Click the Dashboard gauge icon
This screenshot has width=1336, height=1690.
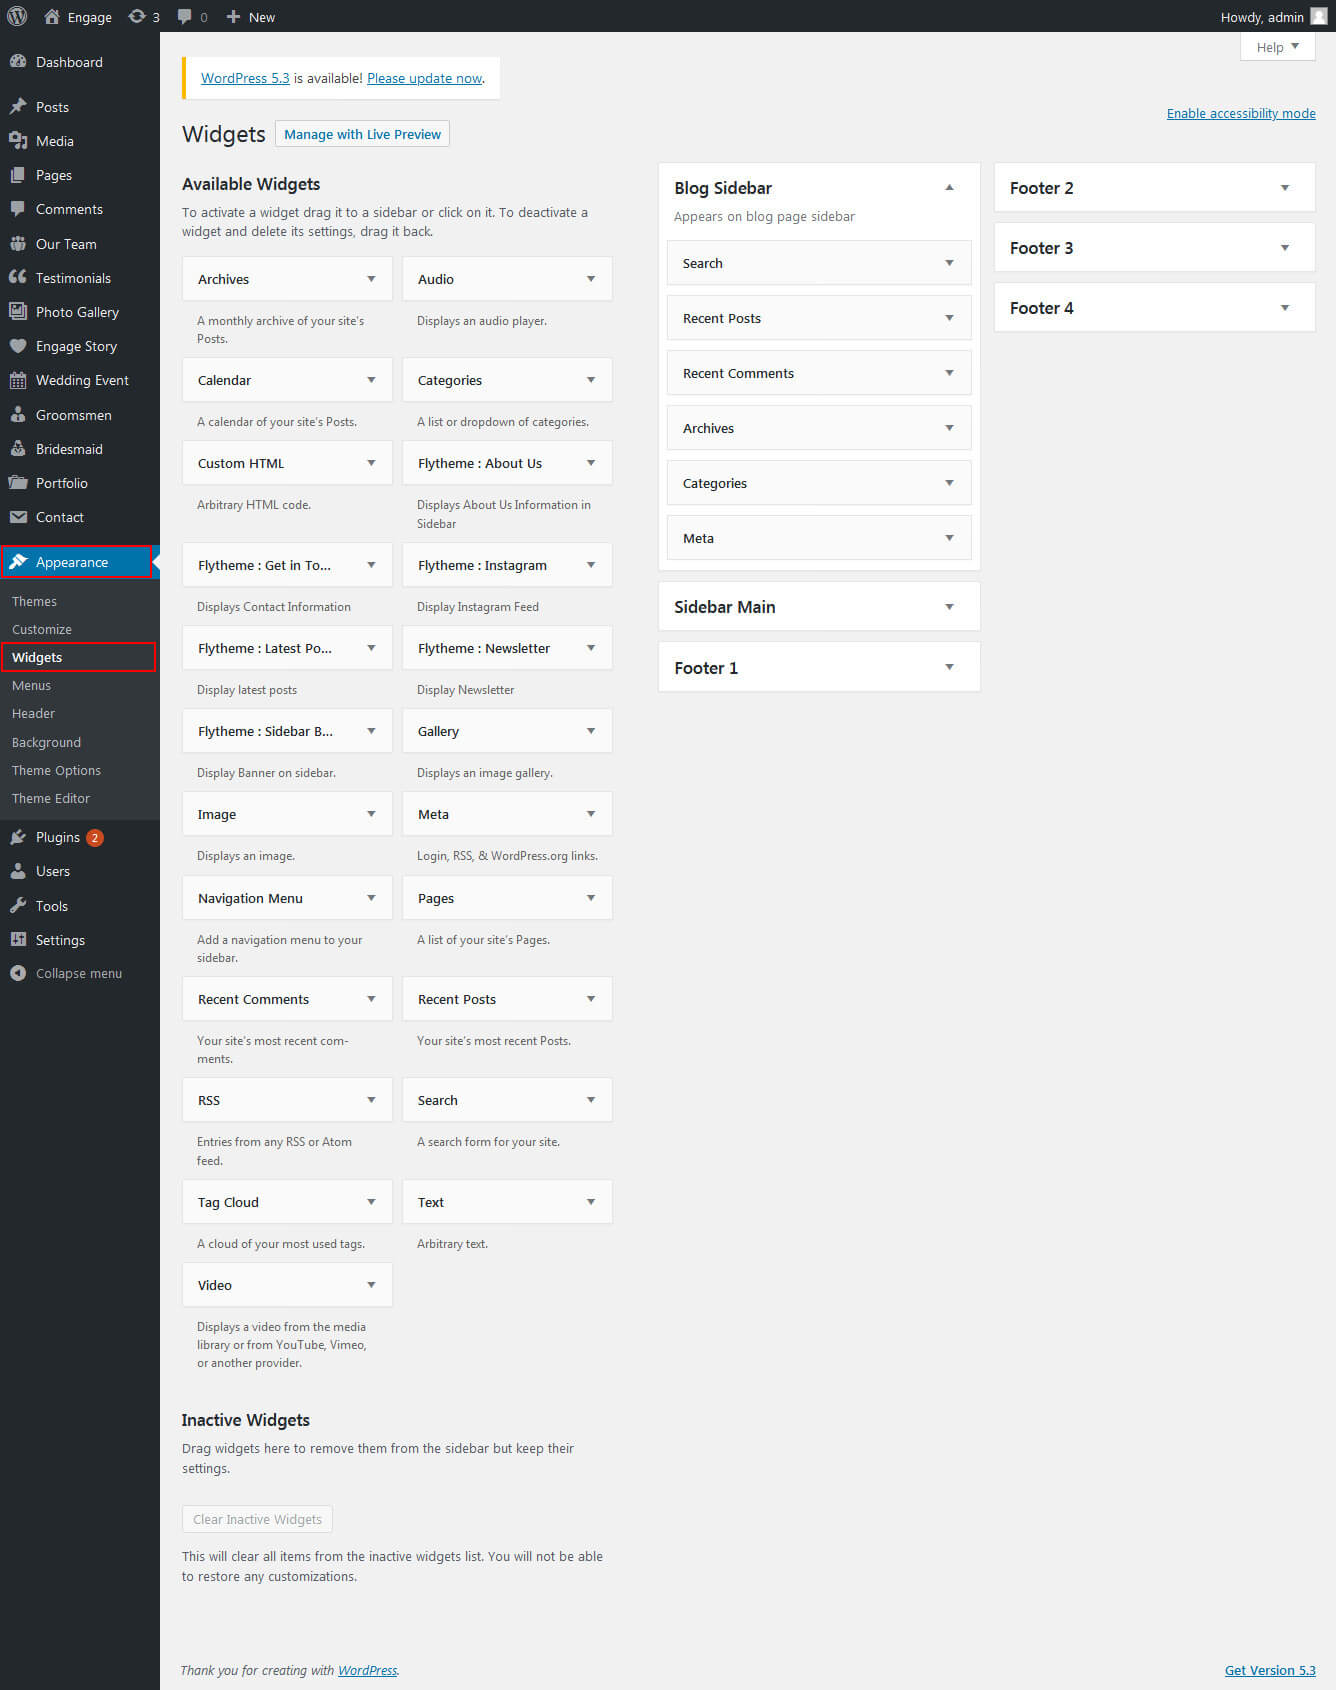tap(18, 61)
